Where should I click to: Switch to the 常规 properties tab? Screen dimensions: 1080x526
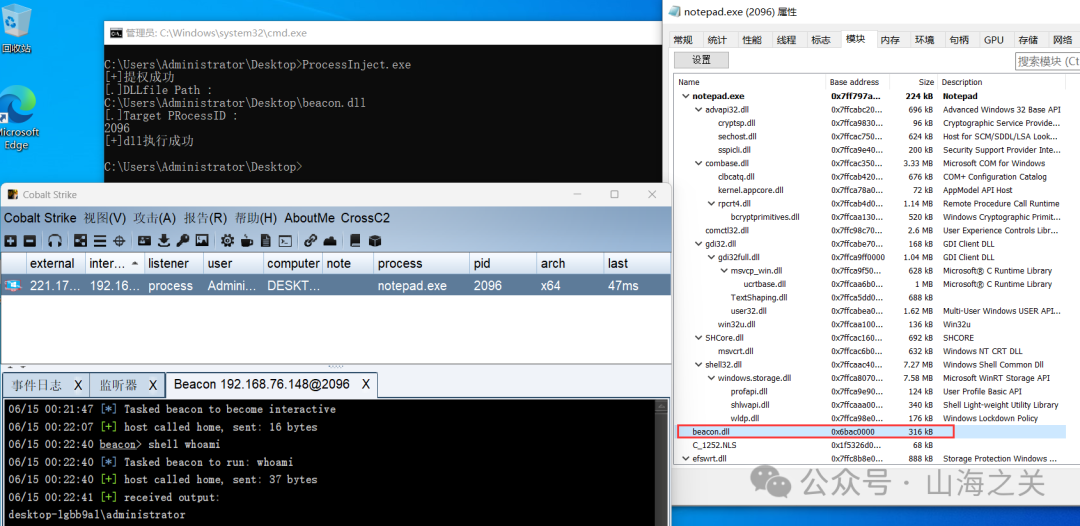683,40
